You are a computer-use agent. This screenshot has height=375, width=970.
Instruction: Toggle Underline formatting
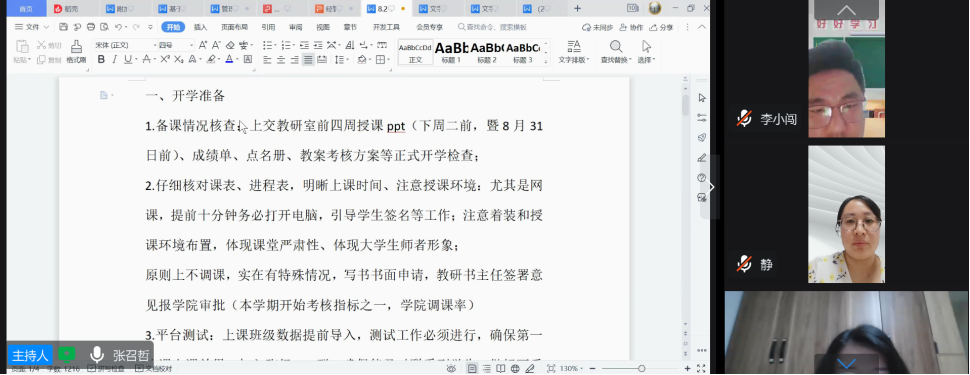pyautogui.click(x=127, y=59)
